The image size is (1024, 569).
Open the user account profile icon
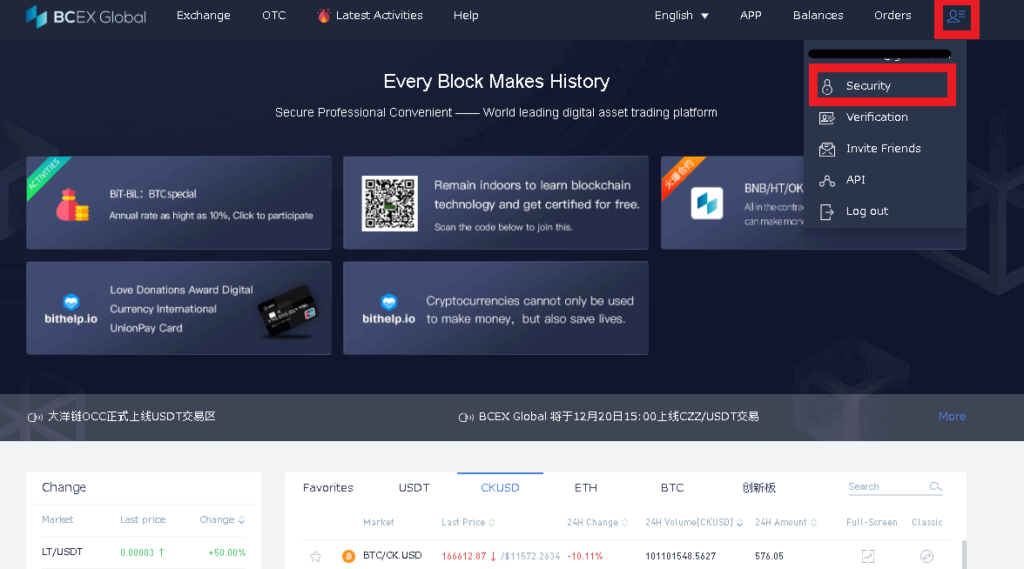coord(956,16)
